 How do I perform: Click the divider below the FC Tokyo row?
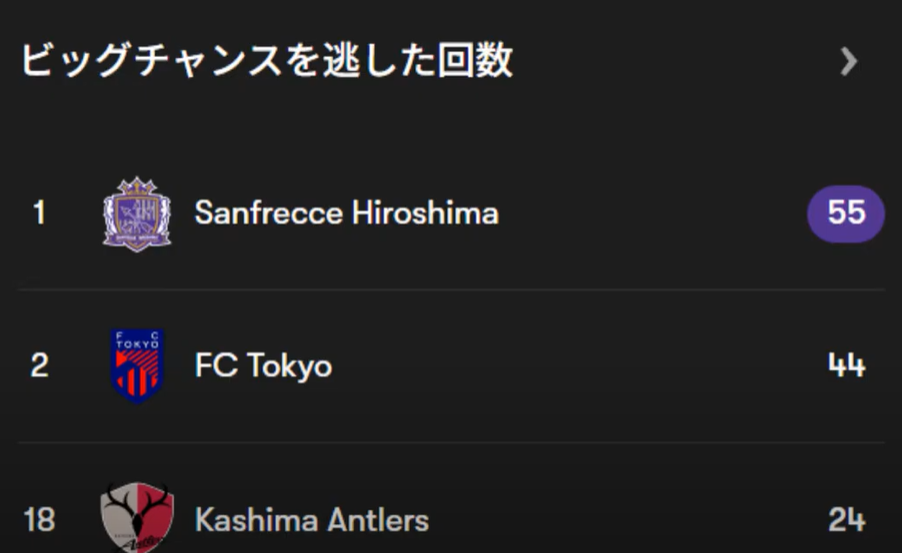(450, 443)
